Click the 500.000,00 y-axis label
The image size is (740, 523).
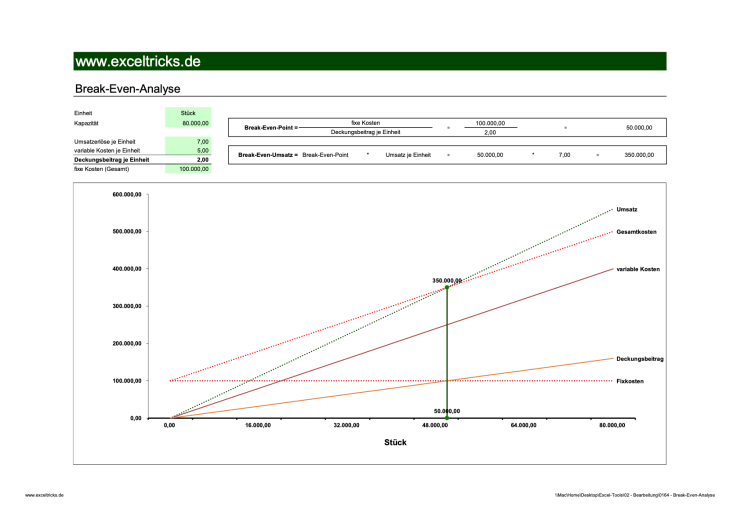[126, 232]
